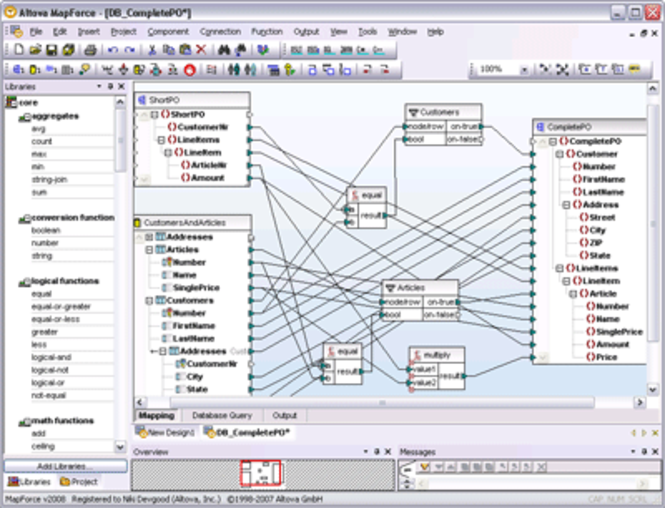Switch to the New Design1 document tab

pyautogui.click(x=166, y=433)
